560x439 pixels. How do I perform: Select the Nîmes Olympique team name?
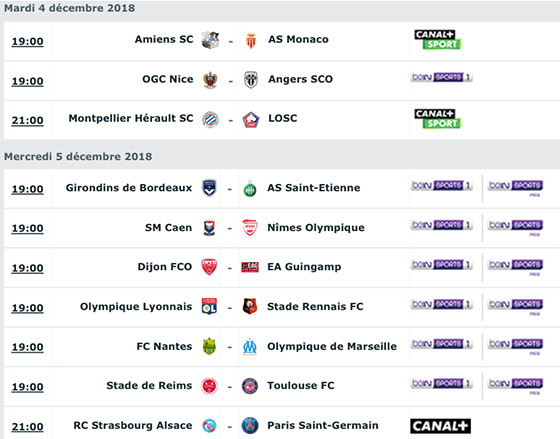coord(316,228)
